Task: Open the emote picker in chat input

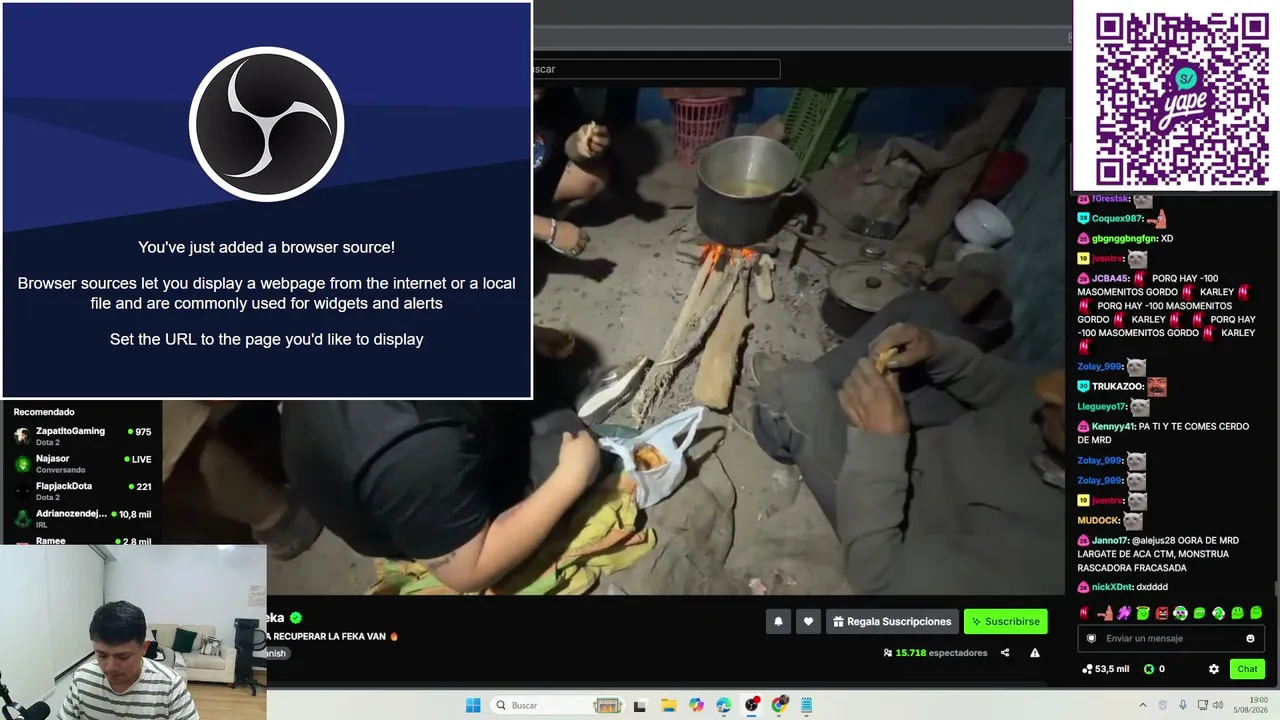Action: point(1250,638)
